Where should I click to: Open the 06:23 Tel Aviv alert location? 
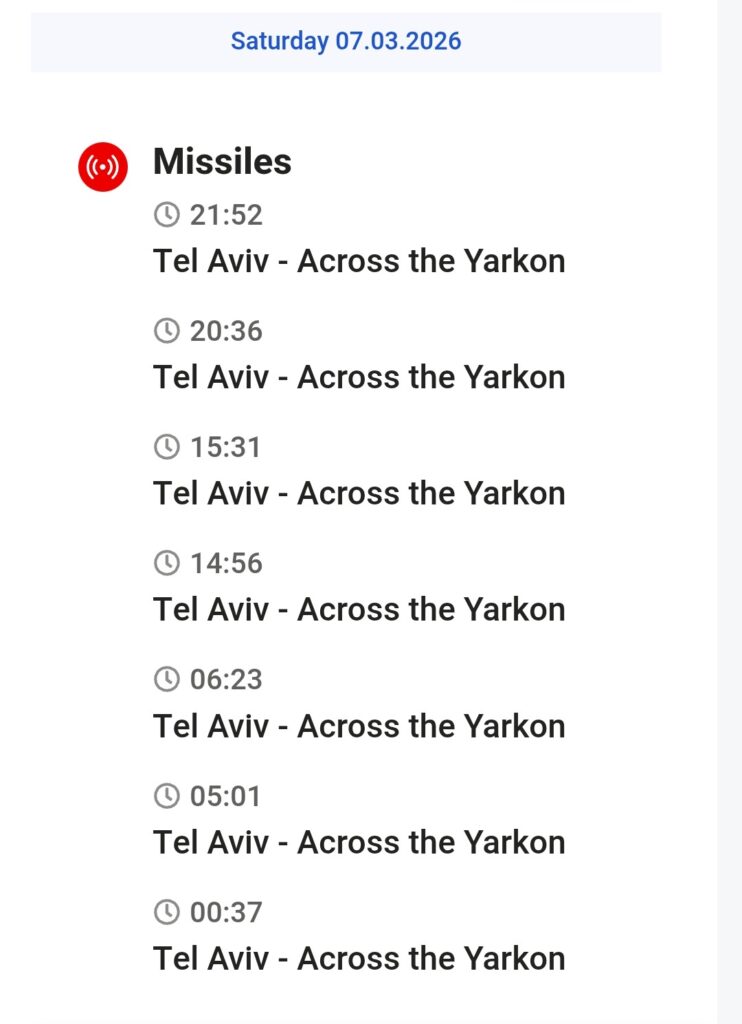(359, 725)
